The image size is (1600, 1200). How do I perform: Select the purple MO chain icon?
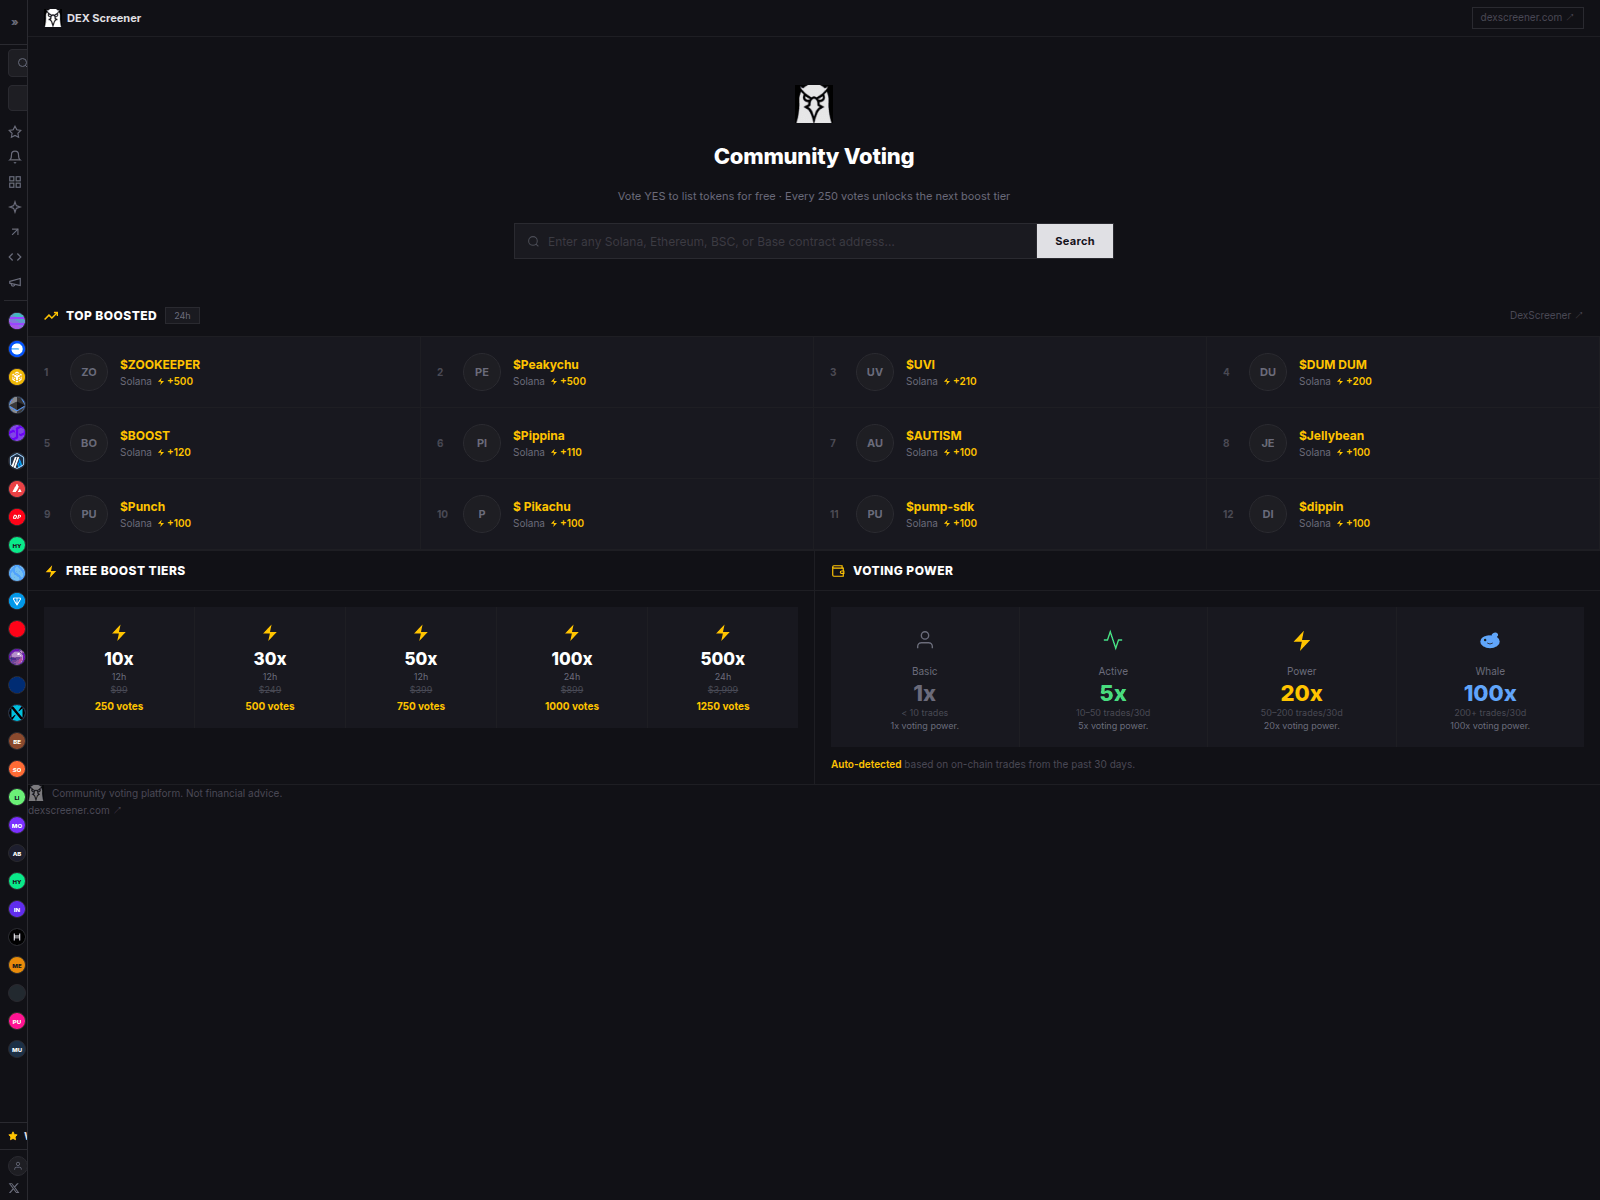[x=17, y=825]
